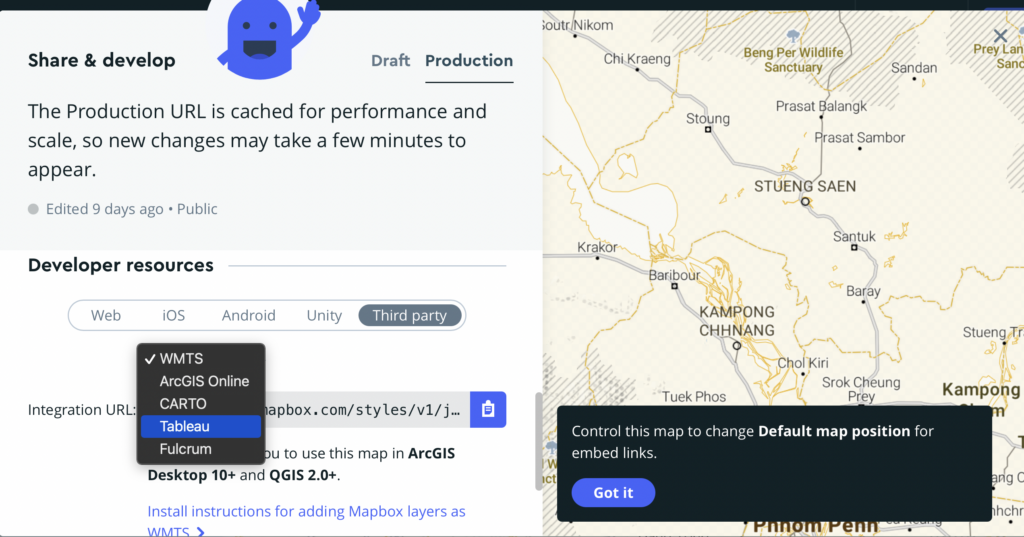Choose Fulcrum in the dropdown list

(200, 449)
